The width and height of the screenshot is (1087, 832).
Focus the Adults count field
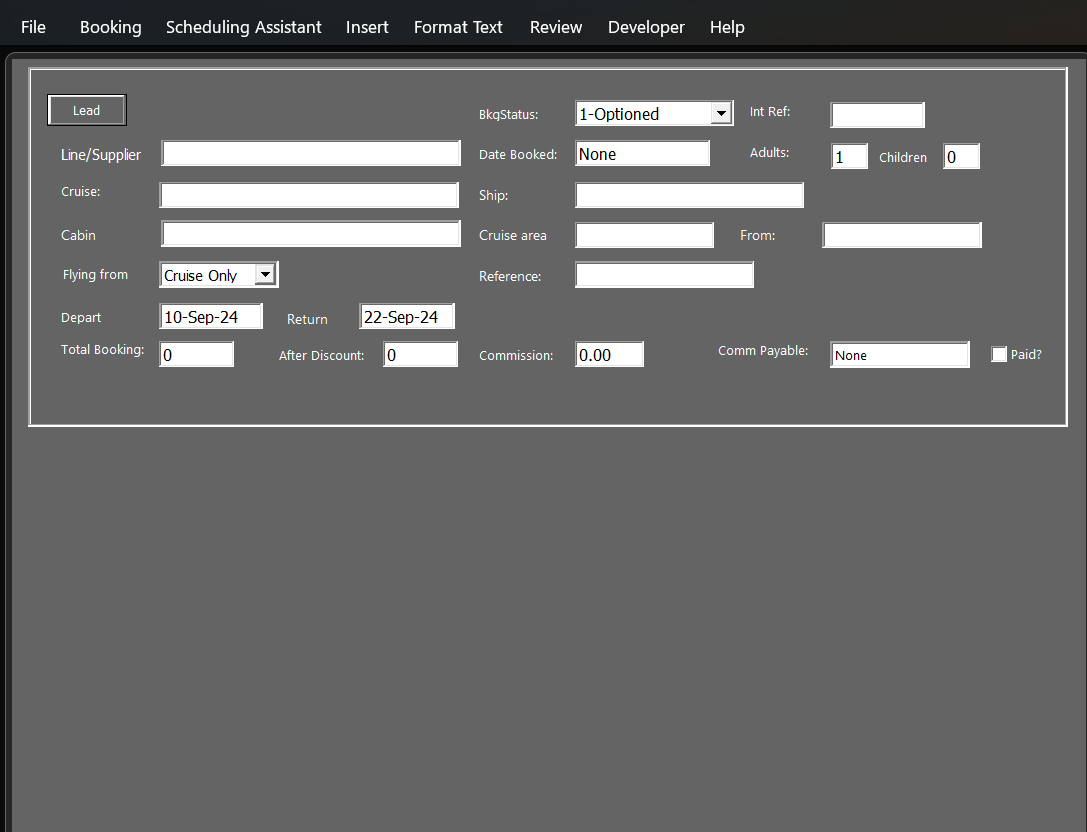[849, 157]
